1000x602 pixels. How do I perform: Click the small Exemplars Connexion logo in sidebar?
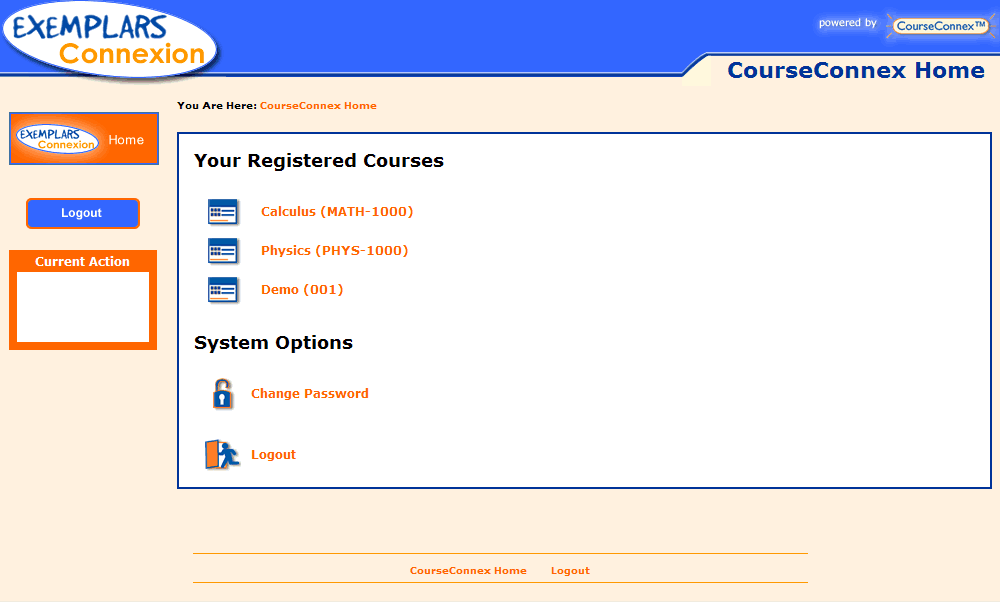point(57,139)
